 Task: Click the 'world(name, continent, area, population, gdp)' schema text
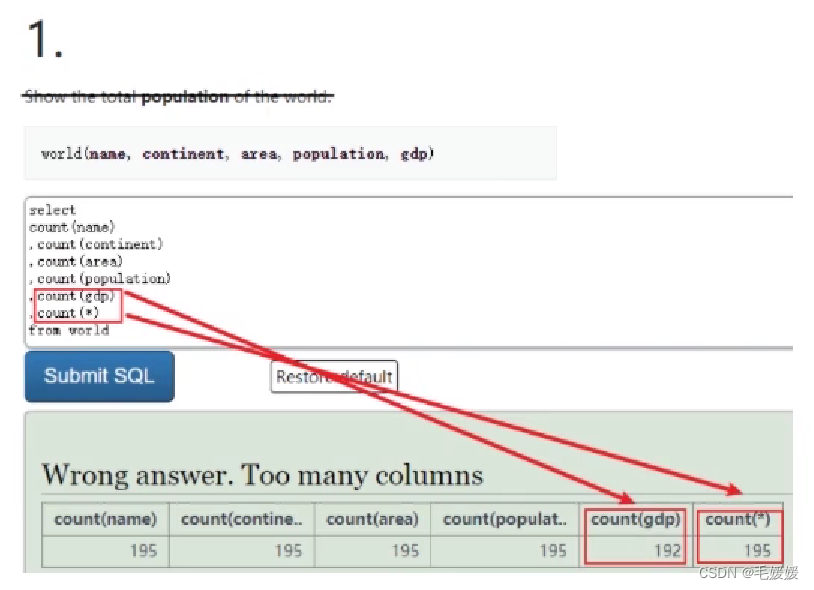pos(237,154)
